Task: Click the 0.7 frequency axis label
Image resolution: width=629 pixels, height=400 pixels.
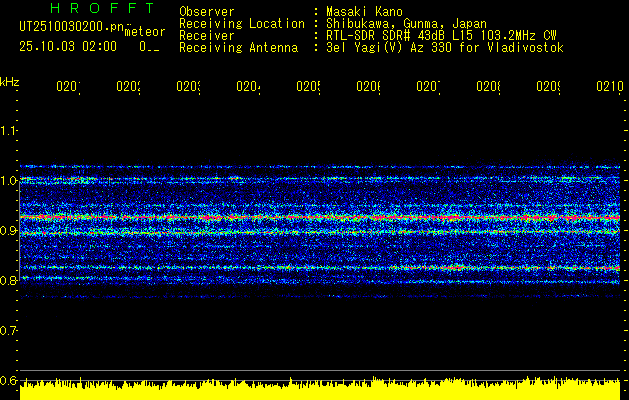Action: pyautogui.click(x=8, y=330)
